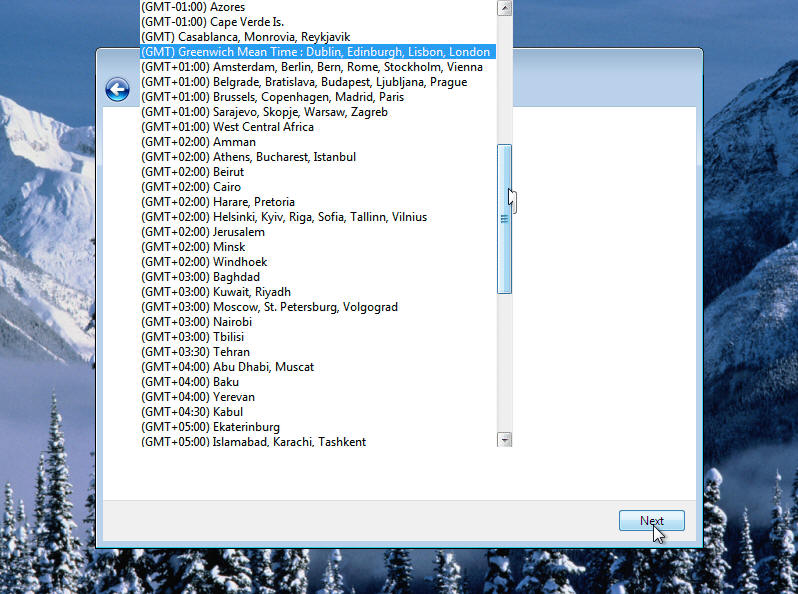The width and height of the screenshot is (798, 594).
Task: Select Amsterdam, Berlin, Bern, Rome time zone
Action: pos(318,67)
